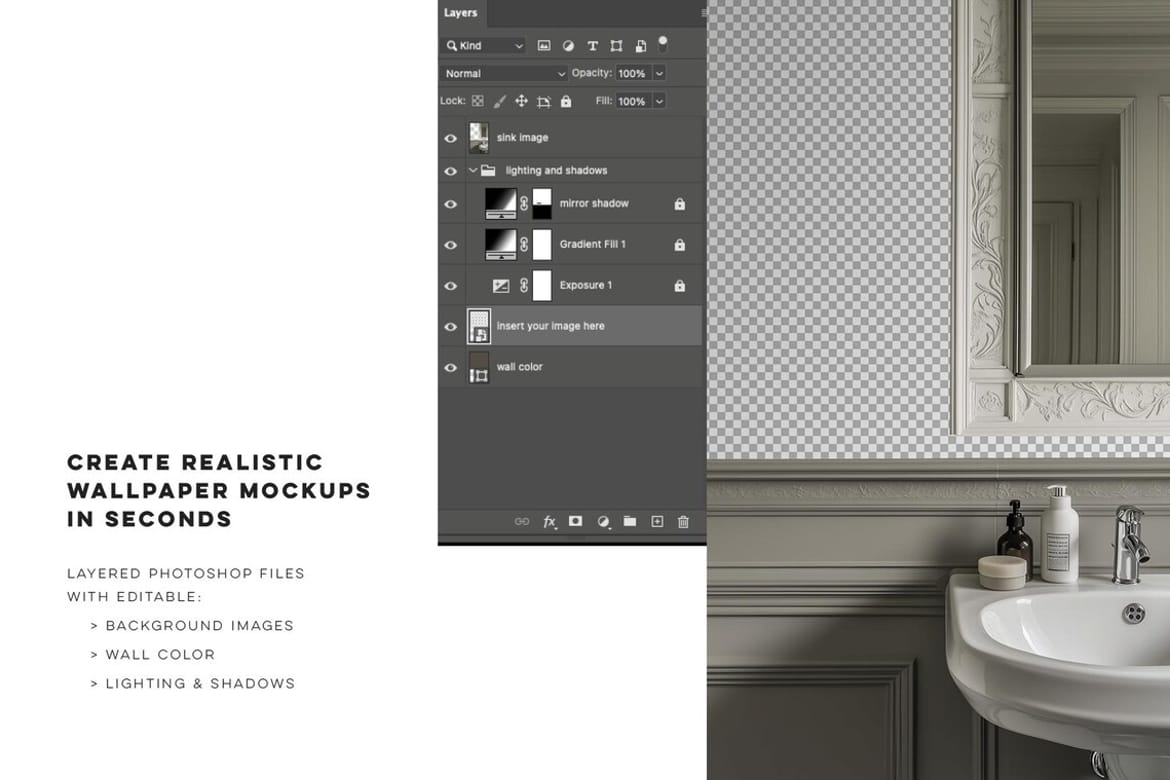The width and height of the screenshot is (1170, 780).
Task: Select the wall color layer name
Action: coord(519,366)
